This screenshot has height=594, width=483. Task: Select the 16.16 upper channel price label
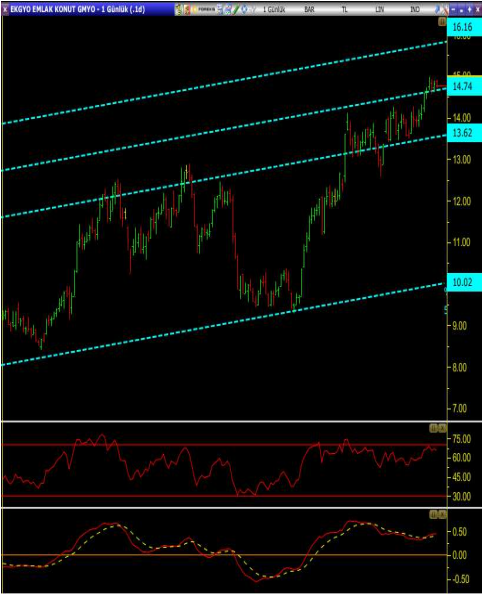464,27
